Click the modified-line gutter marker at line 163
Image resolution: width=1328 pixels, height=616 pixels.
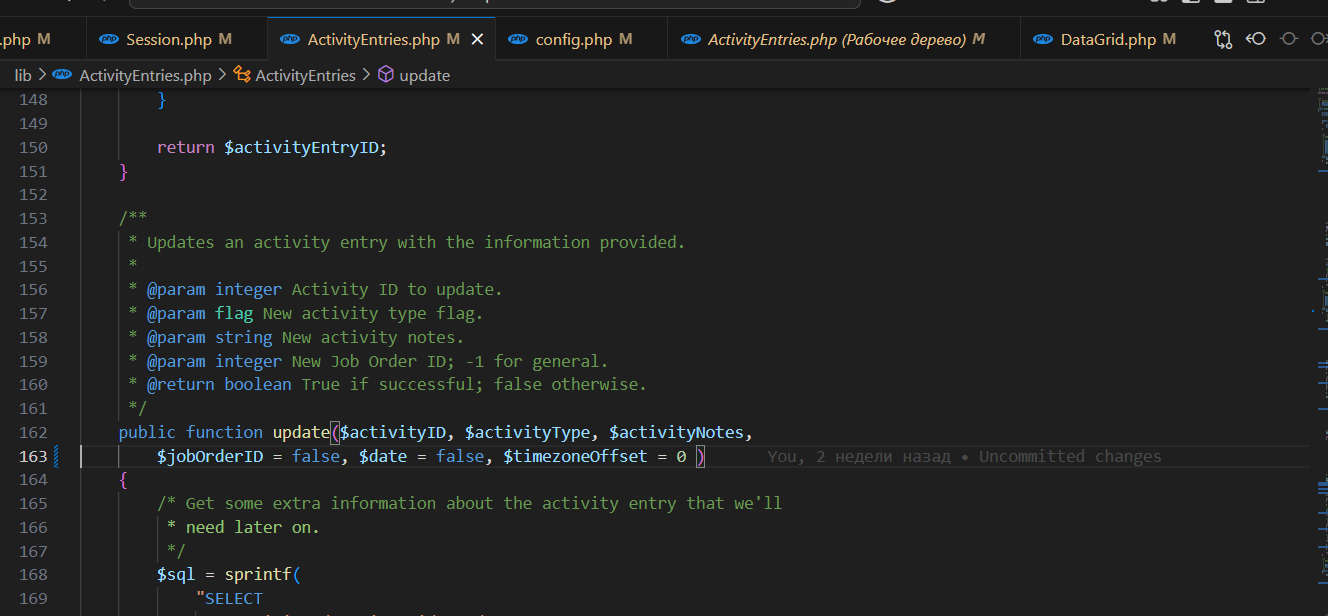pos(56,457)
